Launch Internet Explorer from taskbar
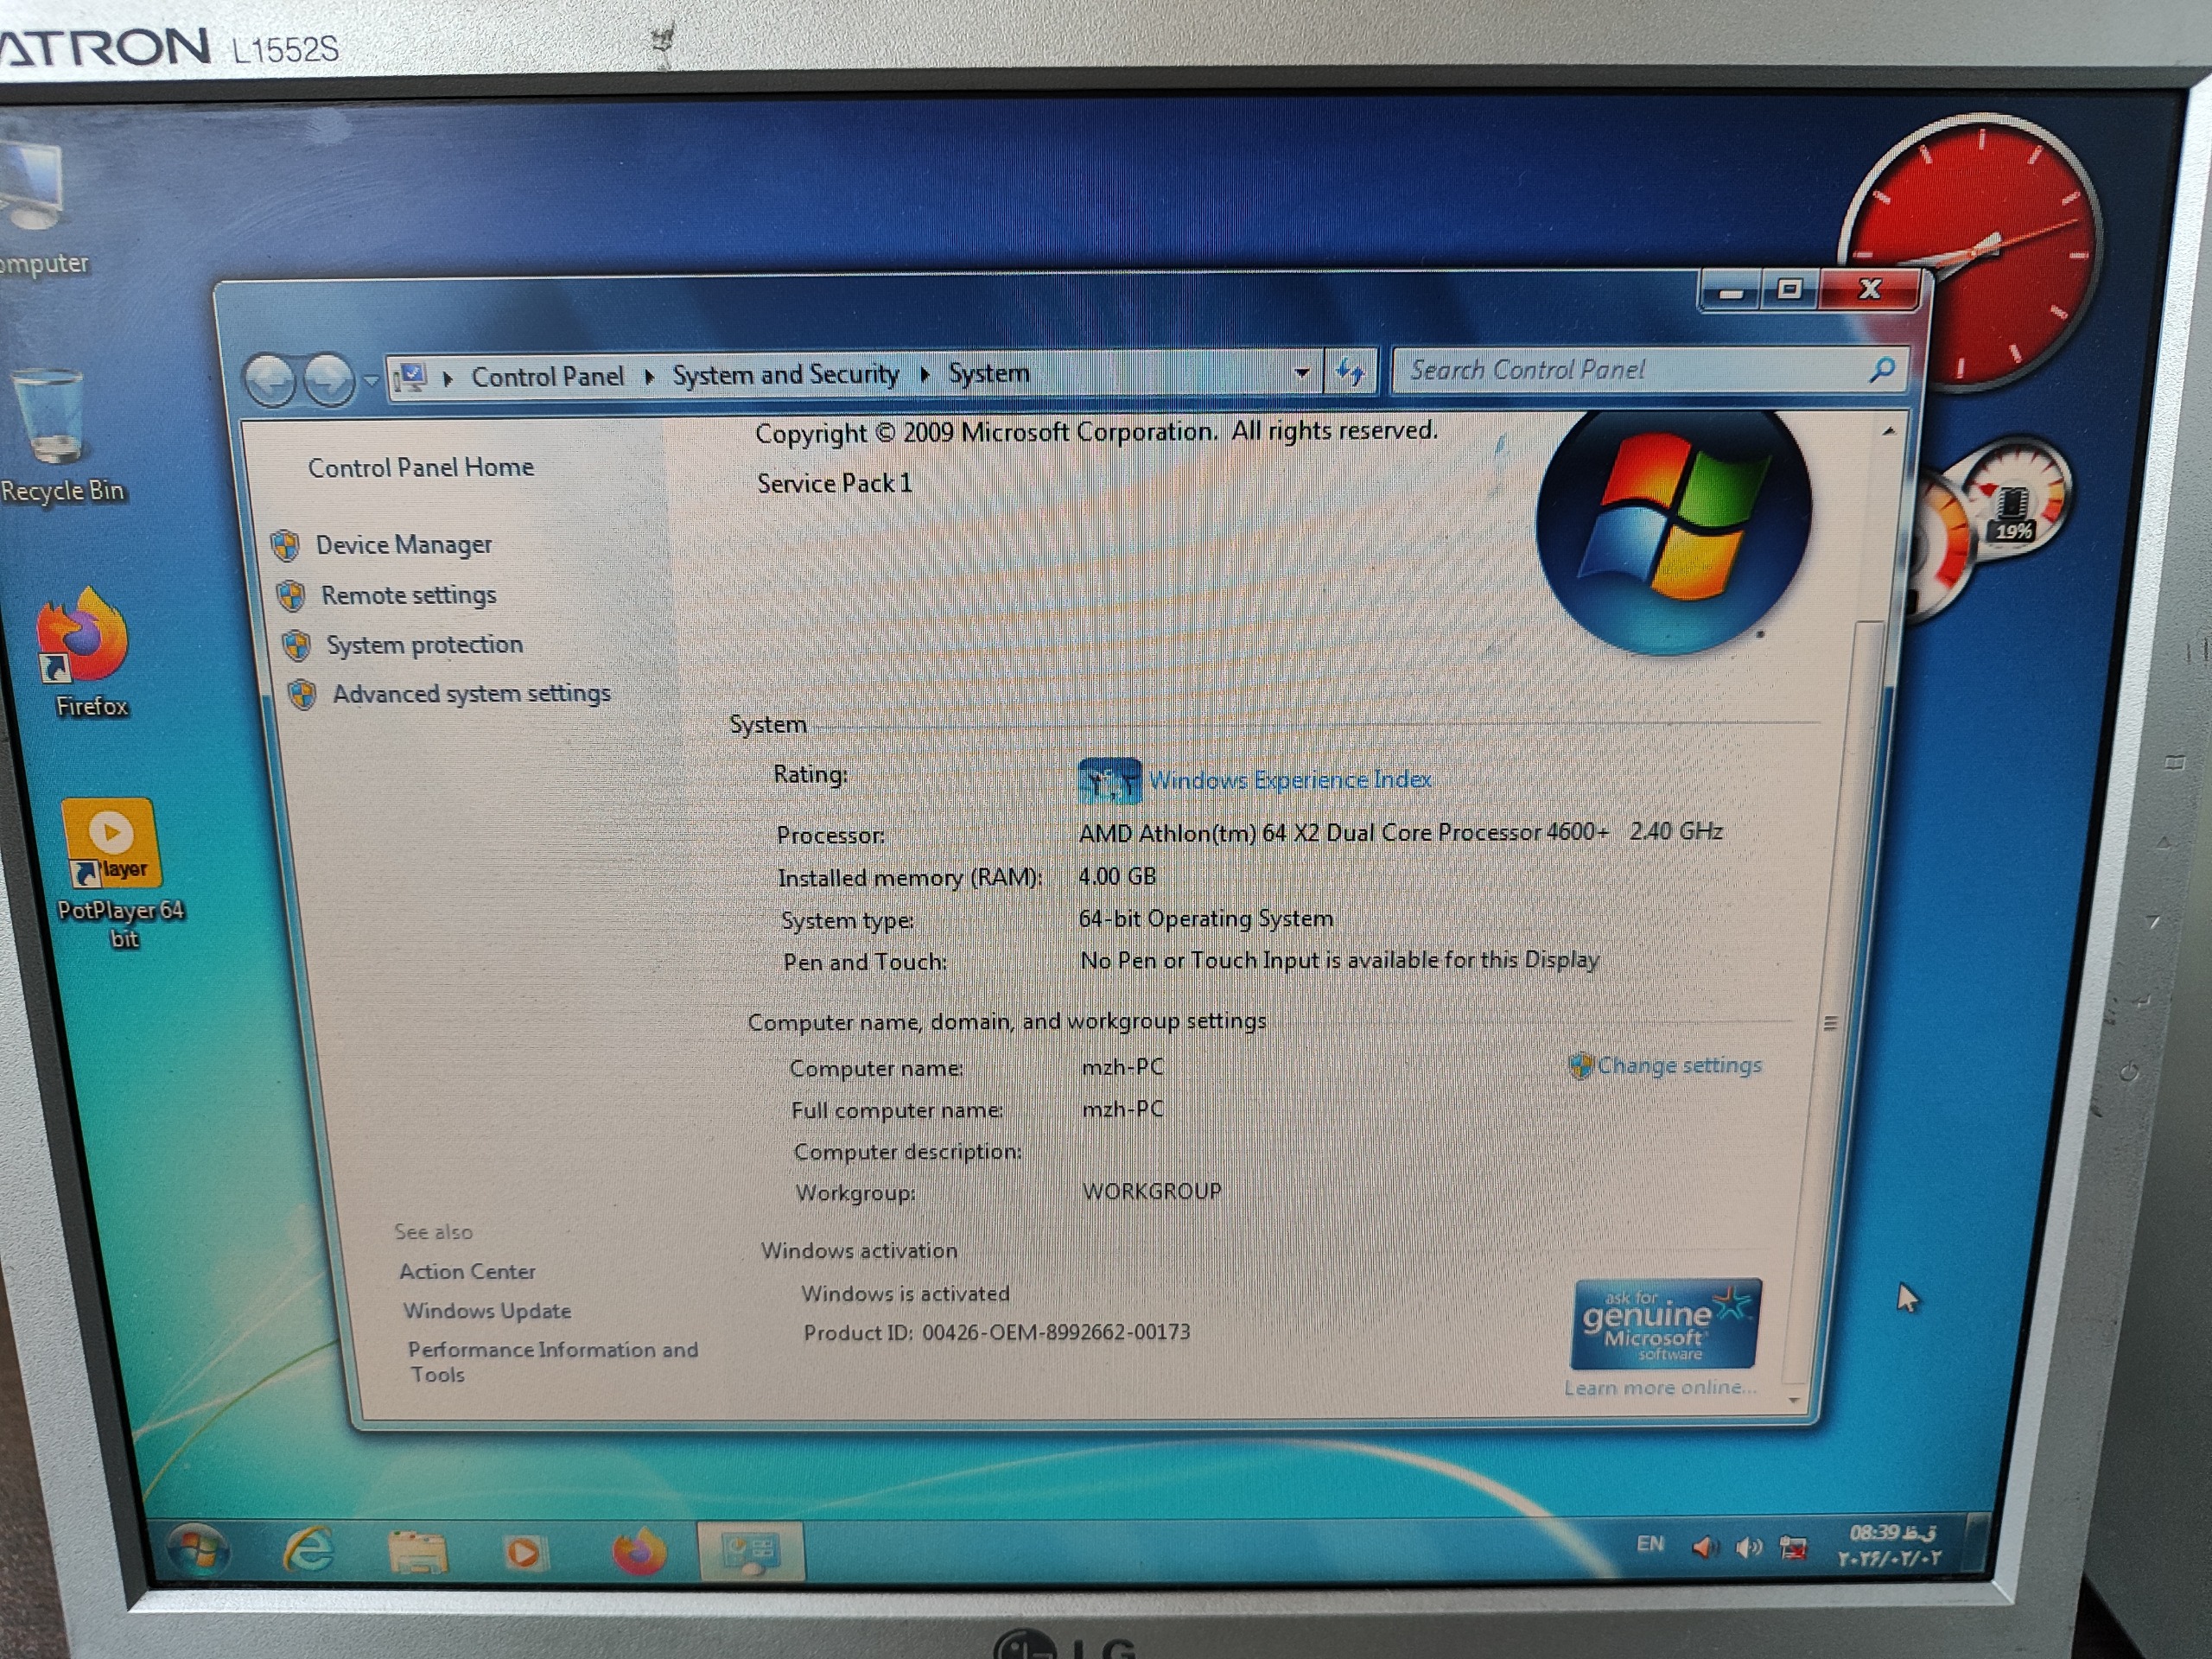This screenshot has width=2212, height=1659. (x=307, y=1550)
